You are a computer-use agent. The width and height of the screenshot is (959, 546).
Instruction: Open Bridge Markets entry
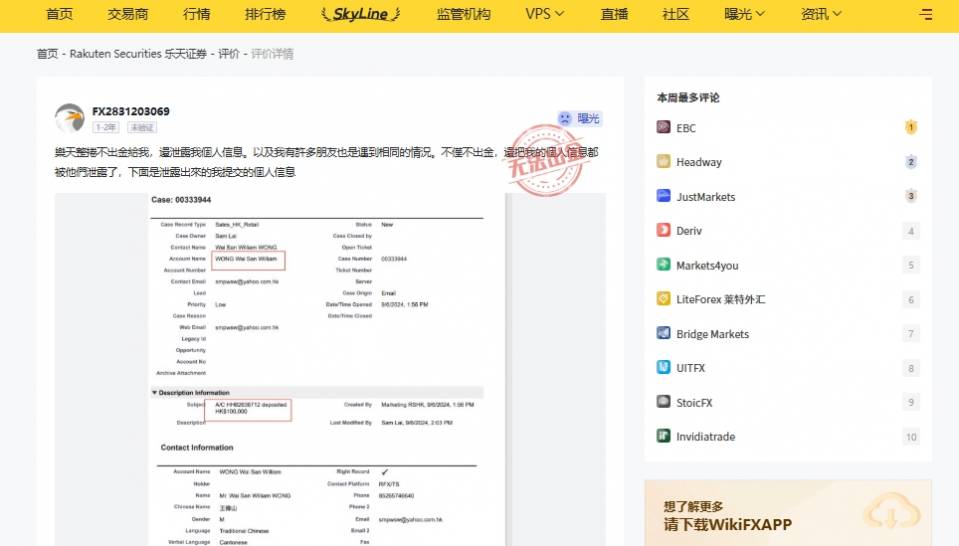point(713,334)
